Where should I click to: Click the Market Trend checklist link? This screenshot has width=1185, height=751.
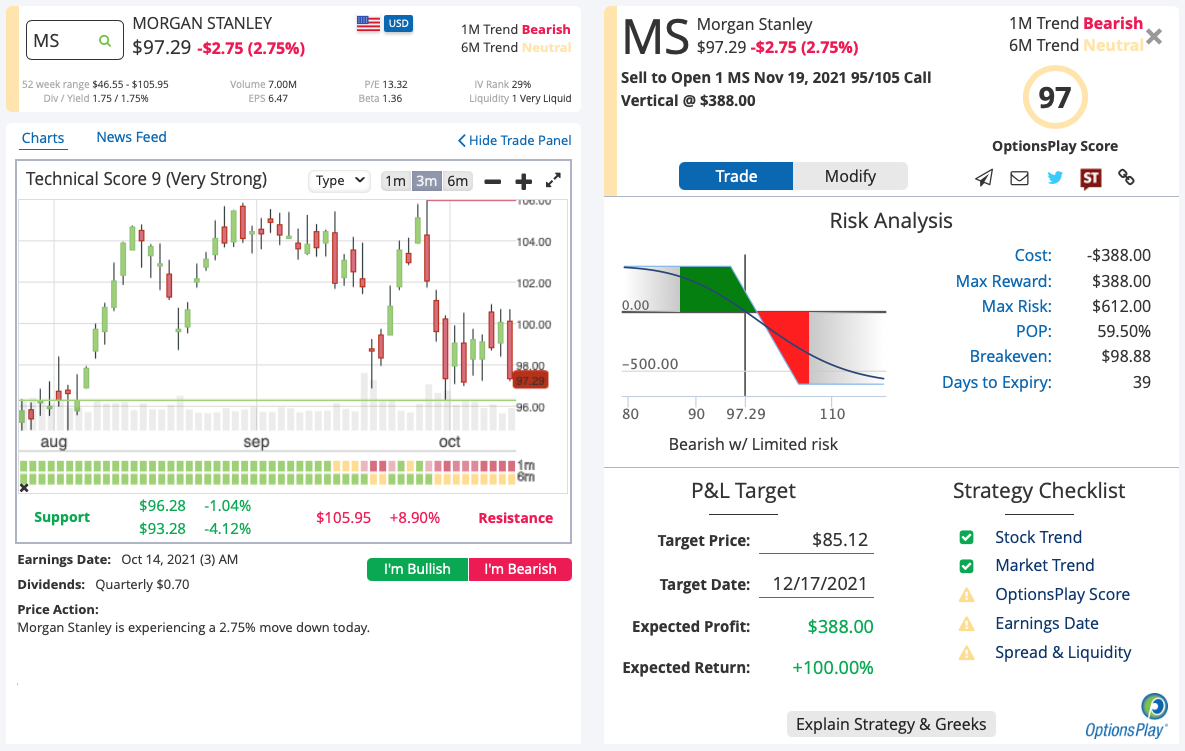1044,565
